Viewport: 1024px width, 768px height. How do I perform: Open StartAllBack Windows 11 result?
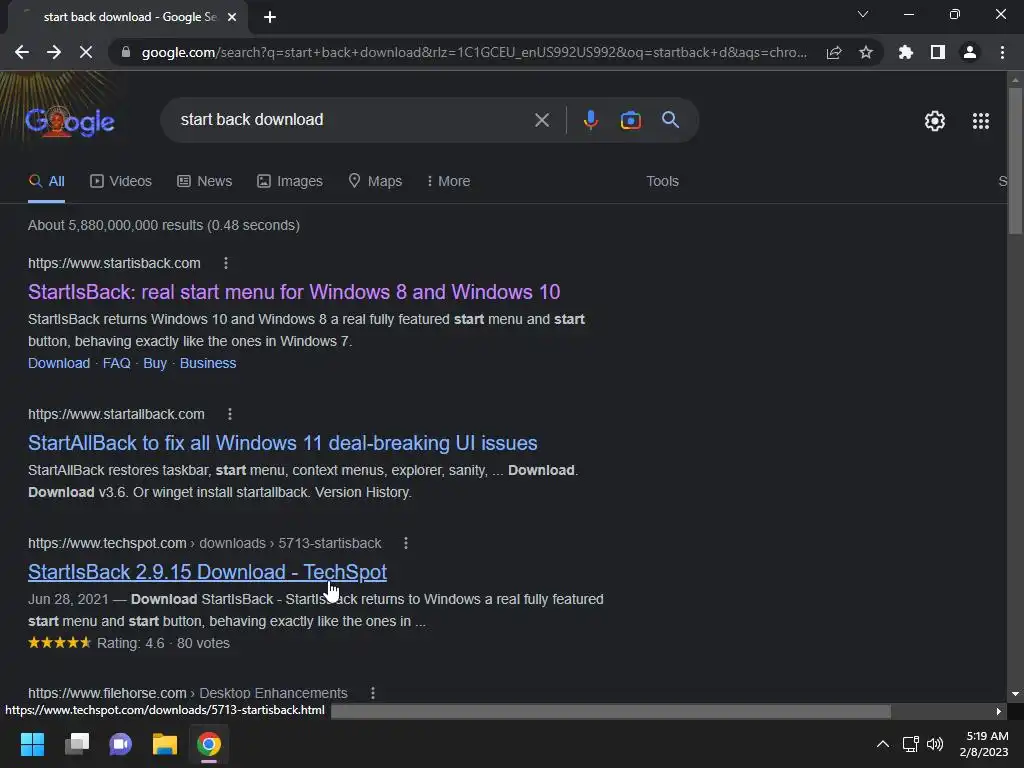[x=283, y=443]
